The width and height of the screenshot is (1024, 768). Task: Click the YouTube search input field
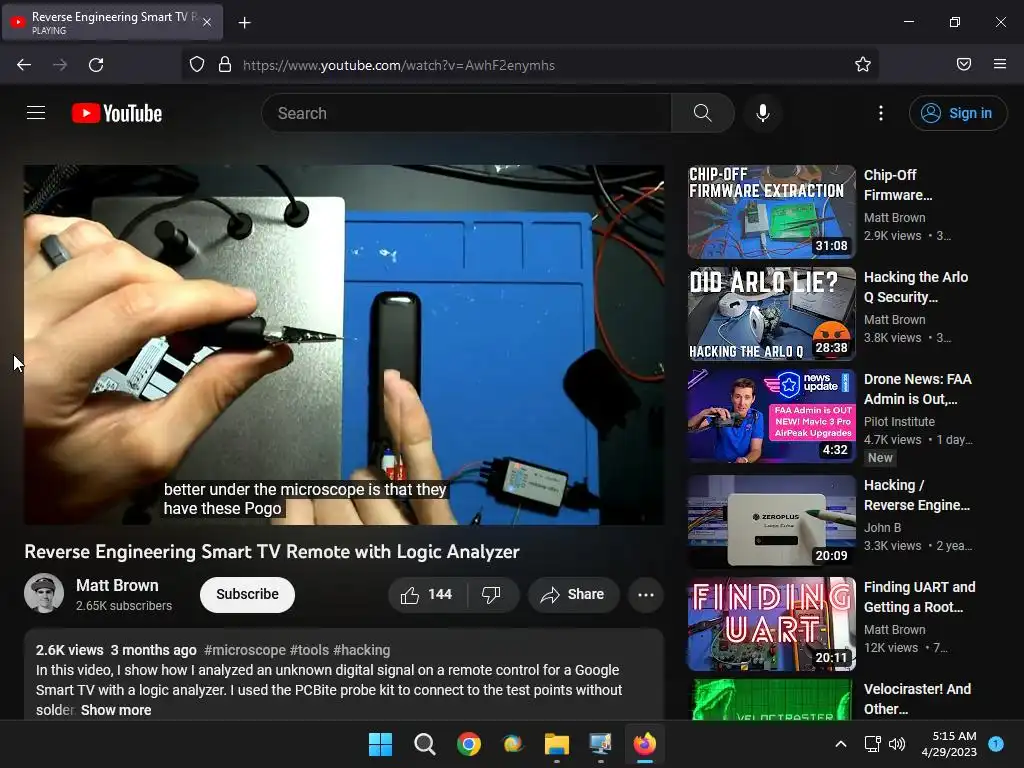(466, 113)
